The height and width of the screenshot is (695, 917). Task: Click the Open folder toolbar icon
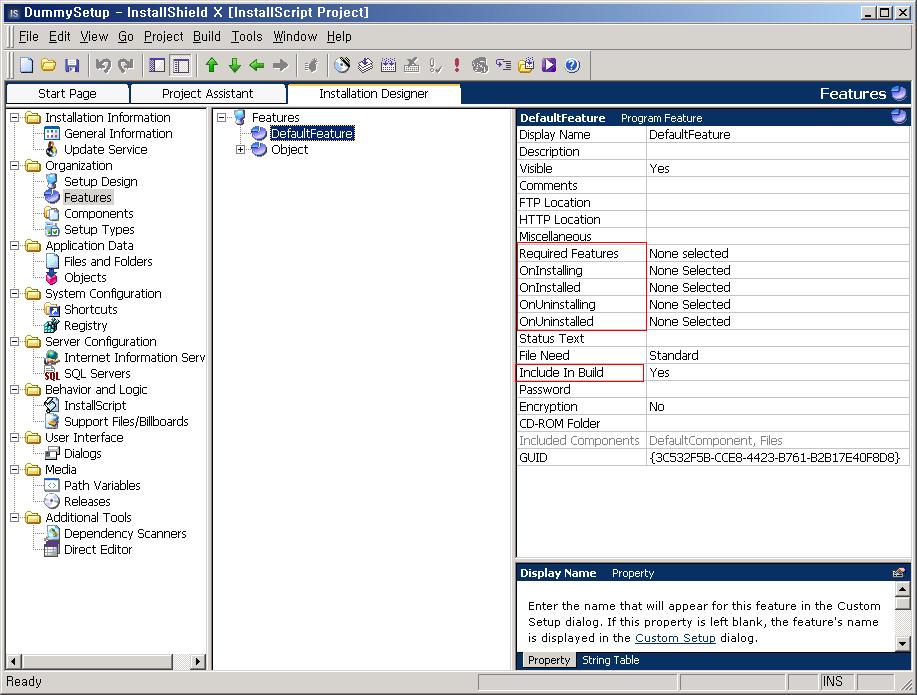tap(49, 65)
